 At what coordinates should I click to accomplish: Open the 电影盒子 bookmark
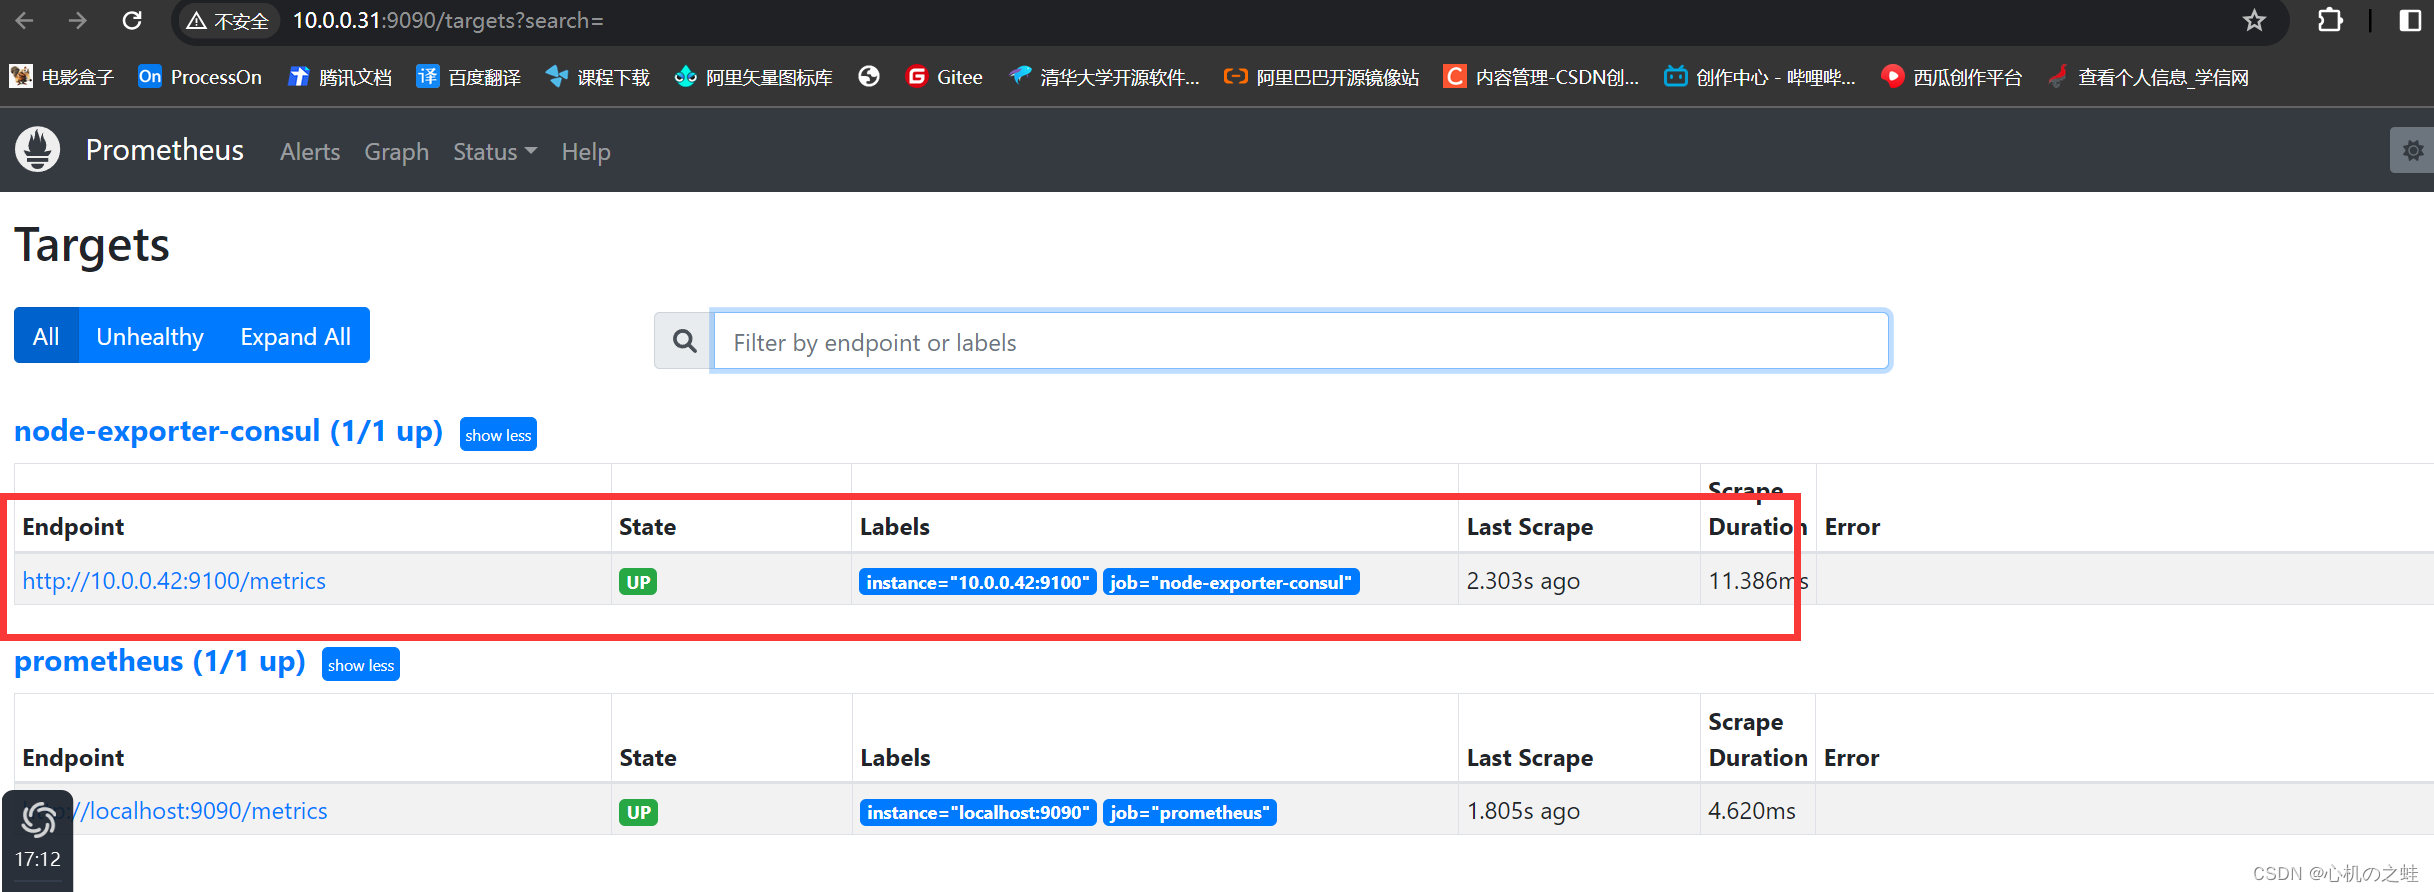click(61, 77)
